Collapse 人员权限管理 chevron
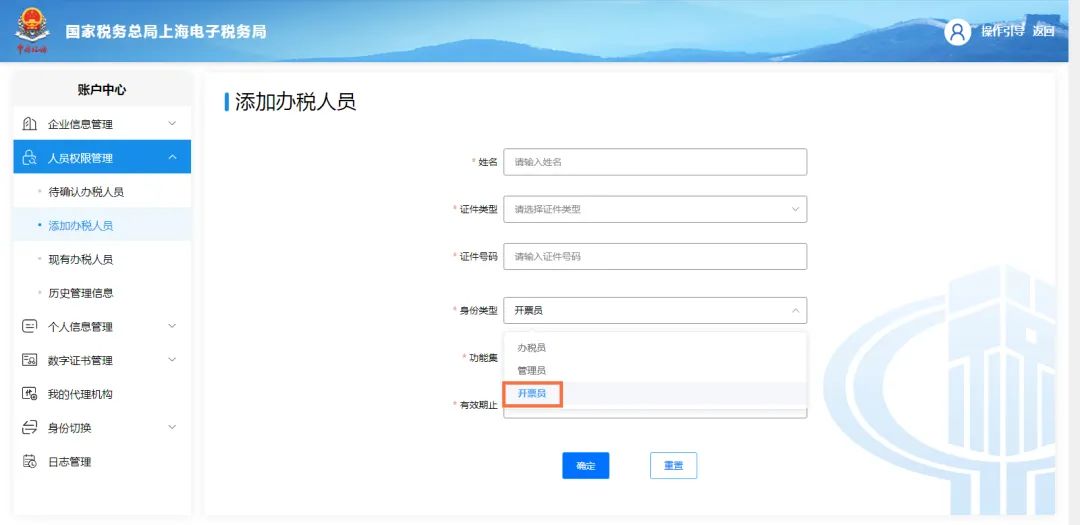This screenshot has width=1080, height=525. (172, 157)
